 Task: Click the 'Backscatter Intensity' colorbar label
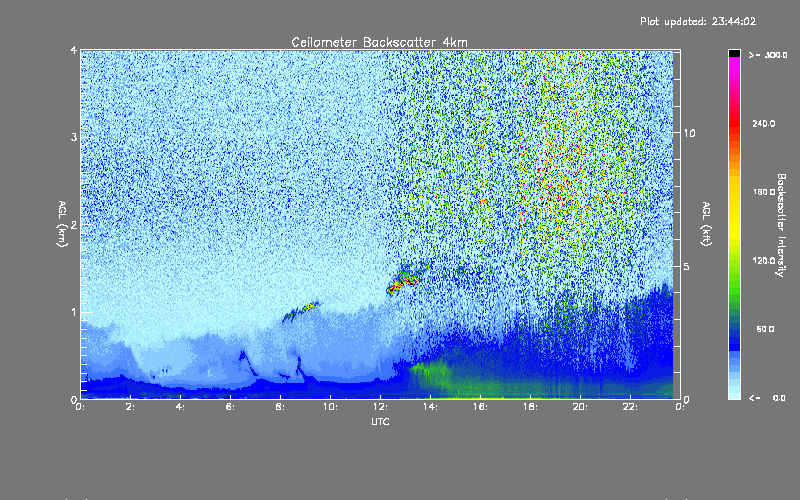(781, 225)
